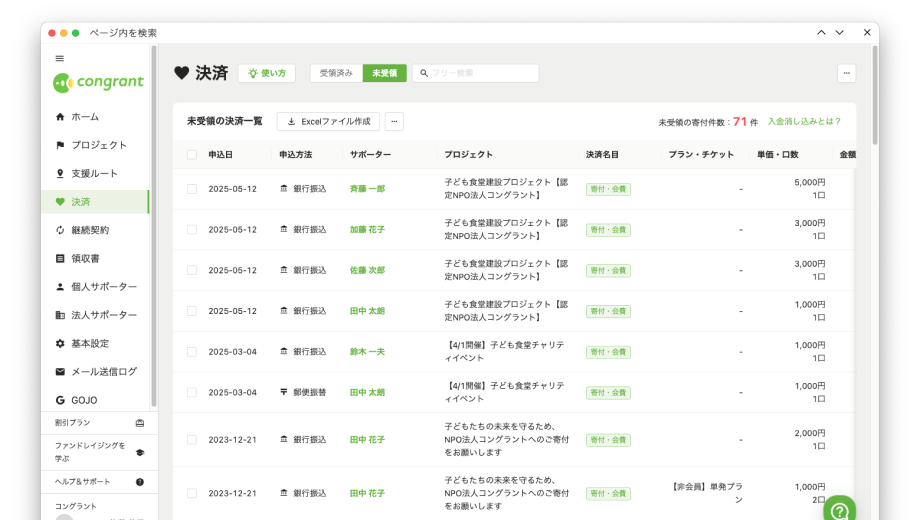Switch to the 受領済み tab

(x=336, y=73)
